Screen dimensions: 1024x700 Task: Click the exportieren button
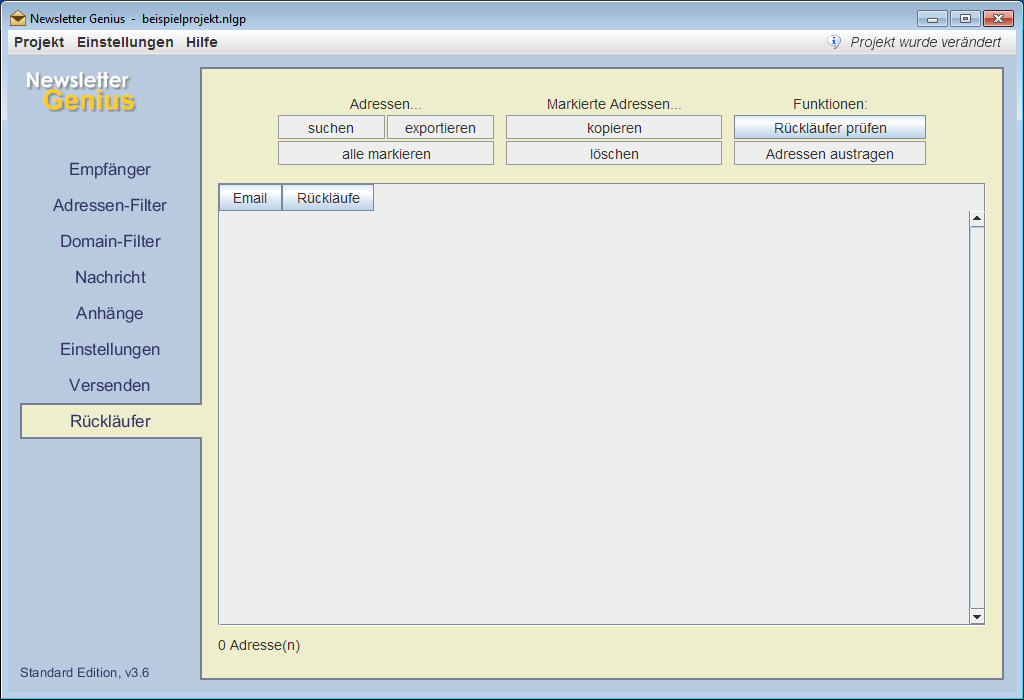pos(440,128)
